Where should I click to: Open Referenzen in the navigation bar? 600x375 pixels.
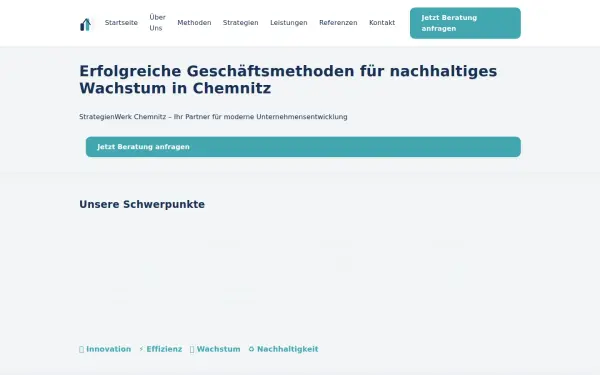tap(338, 23)
